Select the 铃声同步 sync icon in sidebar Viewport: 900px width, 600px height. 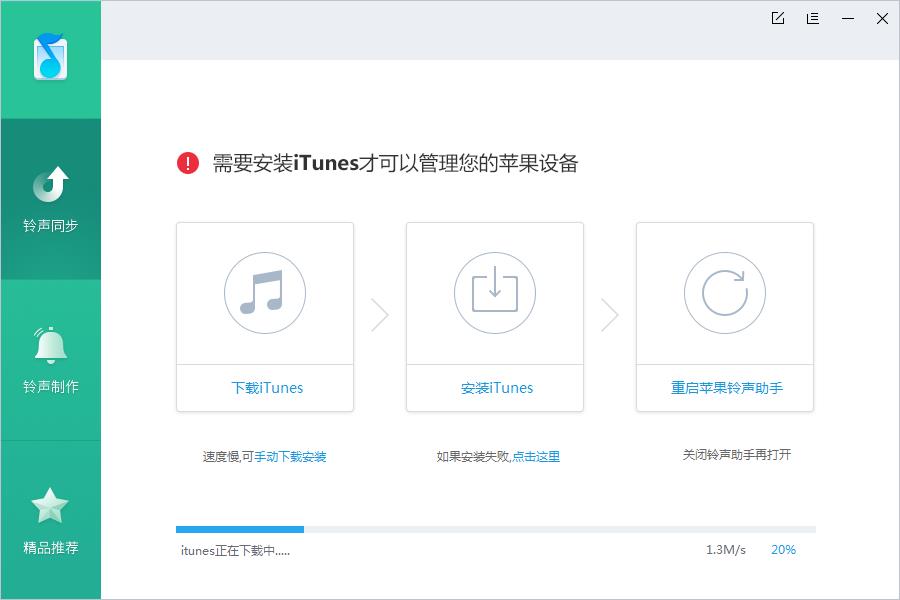(51, 184)
